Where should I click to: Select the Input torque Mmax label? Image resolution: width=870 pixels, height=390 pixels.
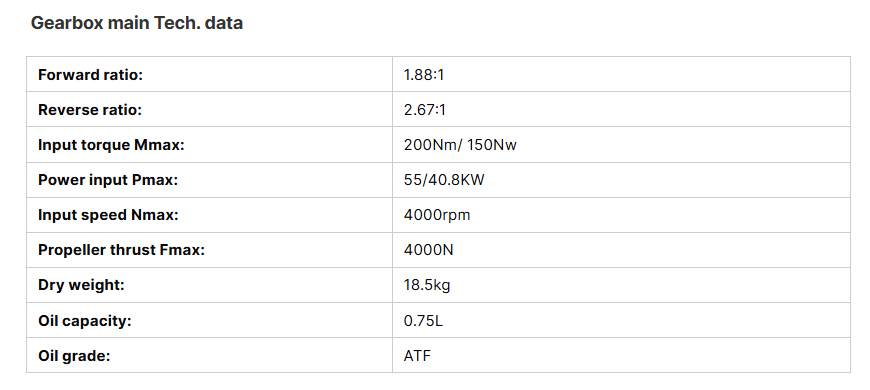click(111, 145)
